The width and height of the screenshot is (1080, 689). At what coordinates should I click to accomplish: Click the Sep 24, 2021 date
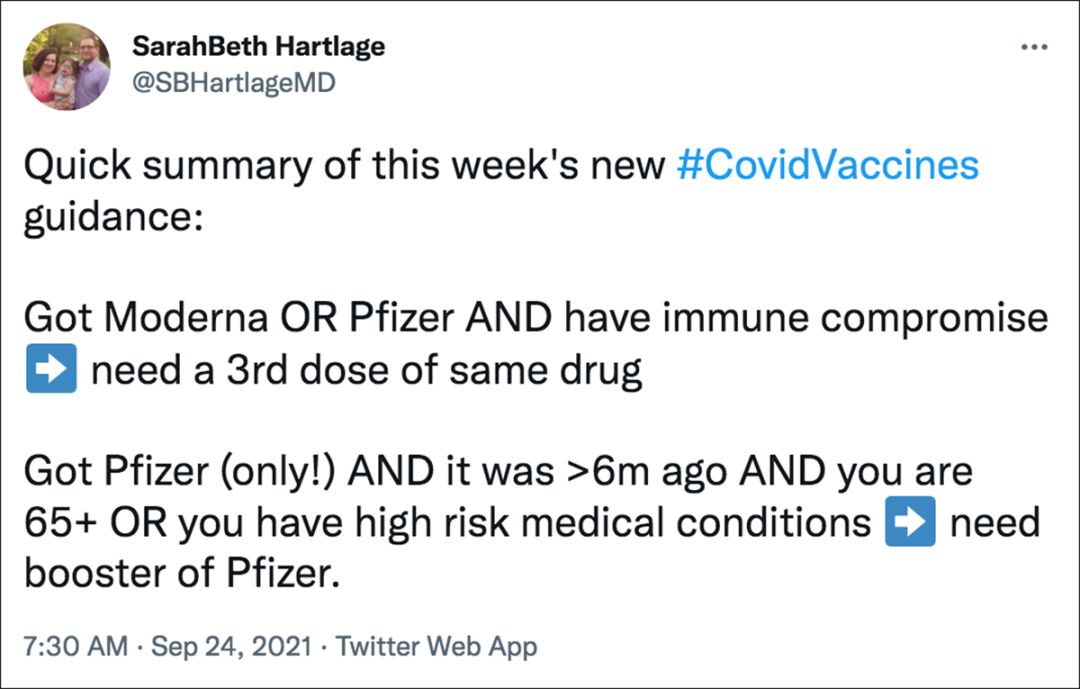(x=229, y=646)
